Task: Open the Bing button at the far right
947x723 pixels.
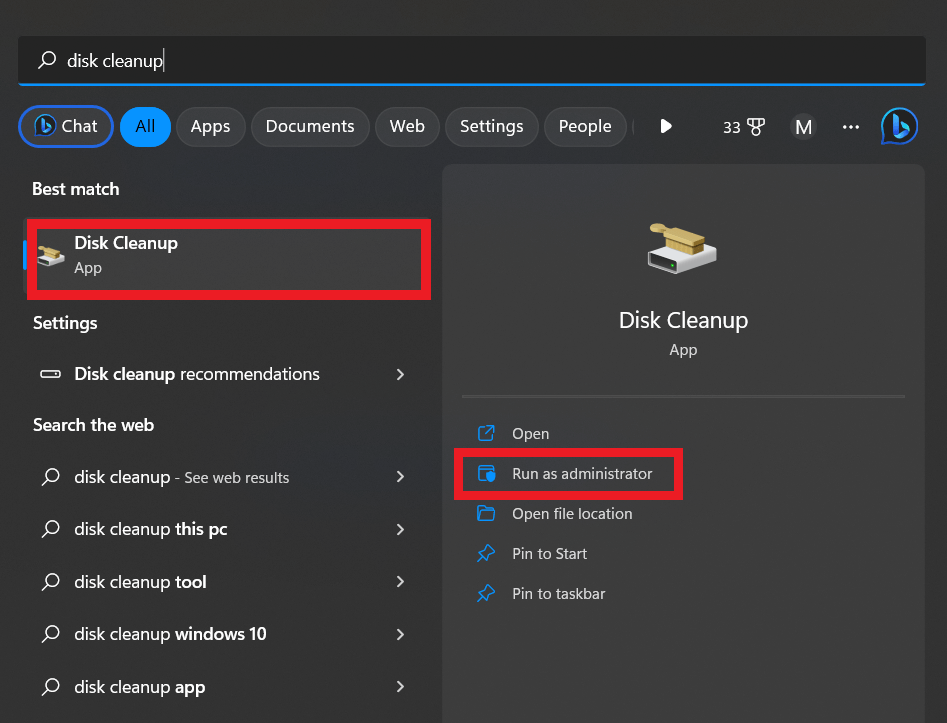Action: pyautogui.click(x=899, y=126)
